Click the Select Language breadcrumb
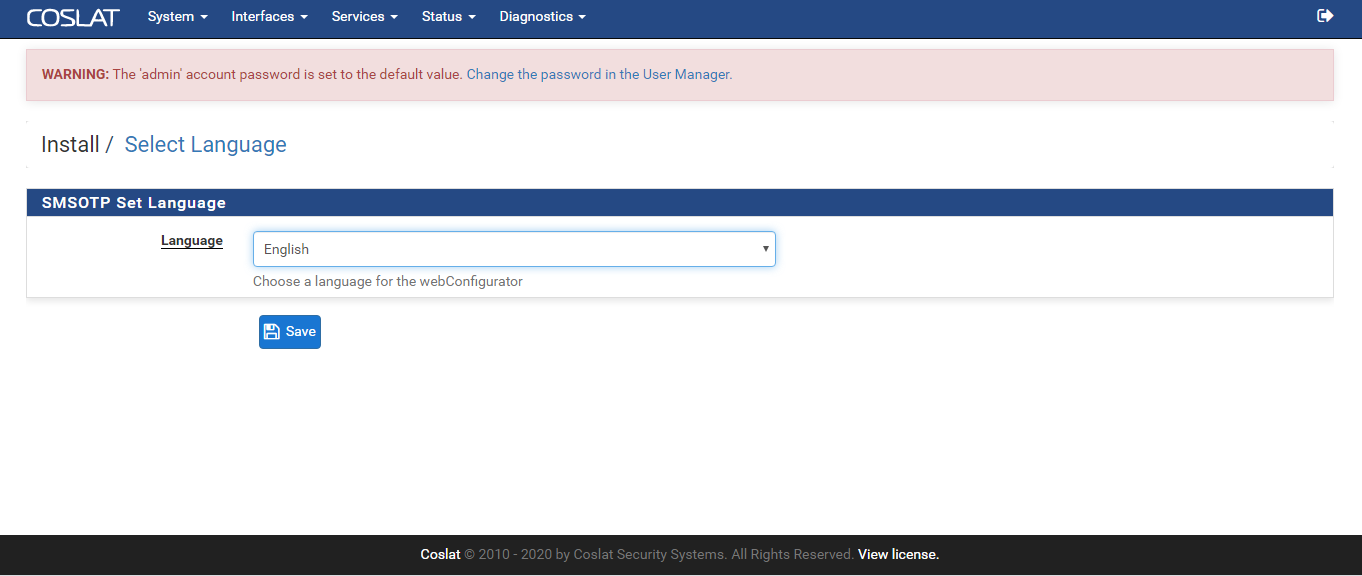This screenshot has width=1362, height=576. tap(205, 145)
